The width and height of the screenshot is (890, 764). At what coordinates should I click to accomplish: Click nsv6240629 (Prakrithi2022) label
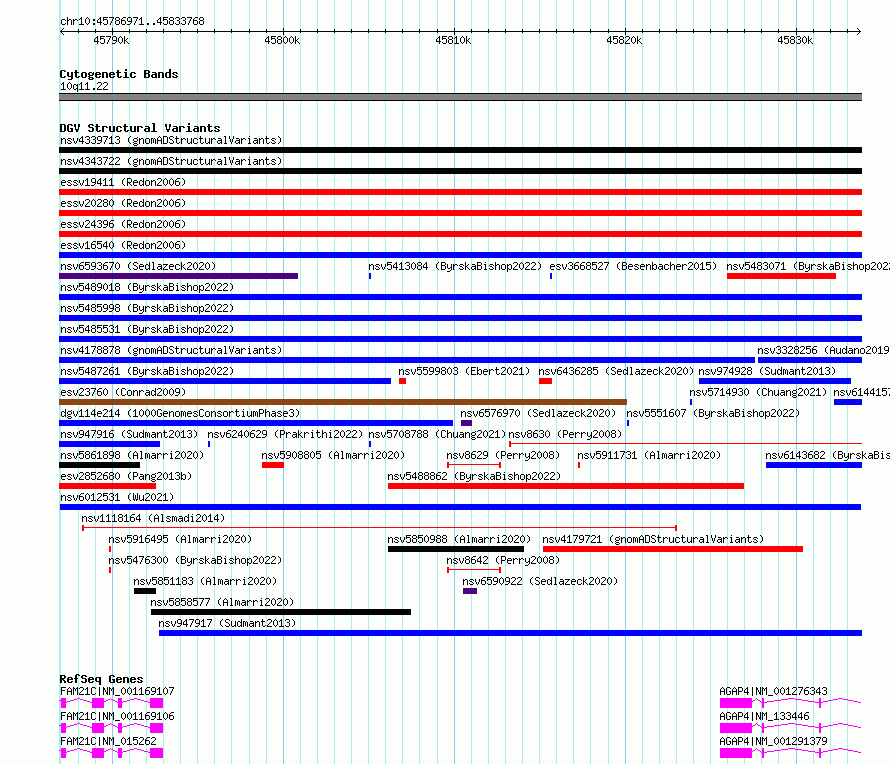click(x=285, y=434)
